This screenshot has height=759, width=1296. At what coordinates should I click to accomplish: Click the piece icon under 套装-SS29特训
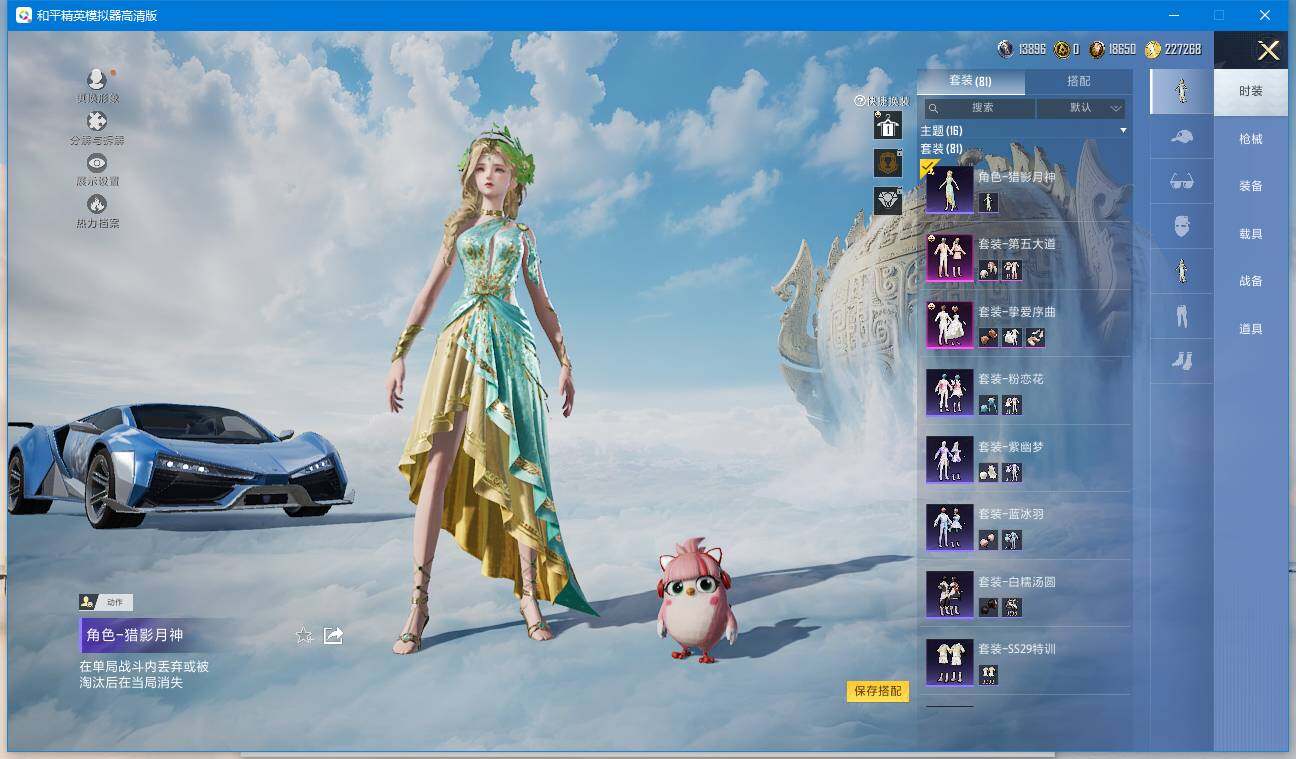tap(988, 675)
